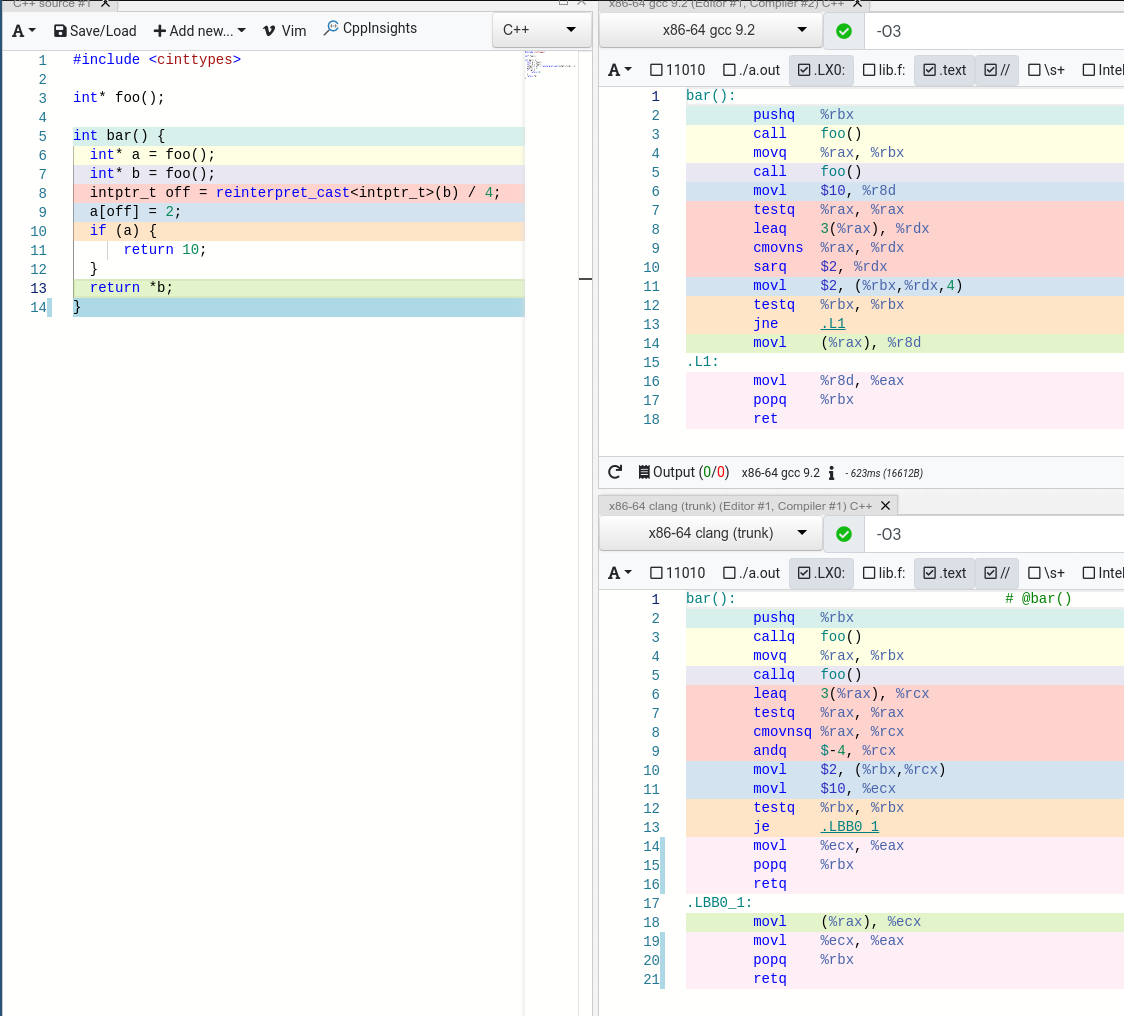Image resolution: width=1124 pixels, height=1016 pixels.
Task: Uncheck the .LX0: labels filter in clang pane
Action: click(x=820, y=573)
